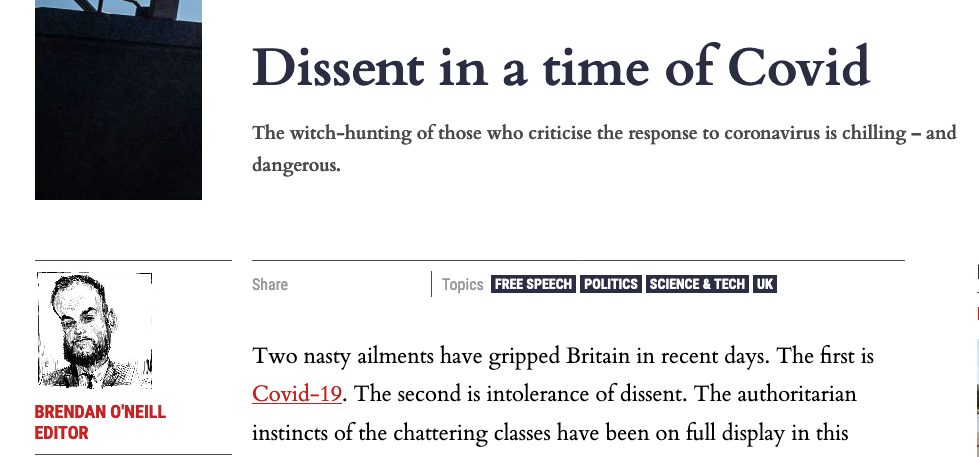This screenshot has width=979, height=457.
Task: Click Brendan O'Neill author name
Action: coord(100,412)
